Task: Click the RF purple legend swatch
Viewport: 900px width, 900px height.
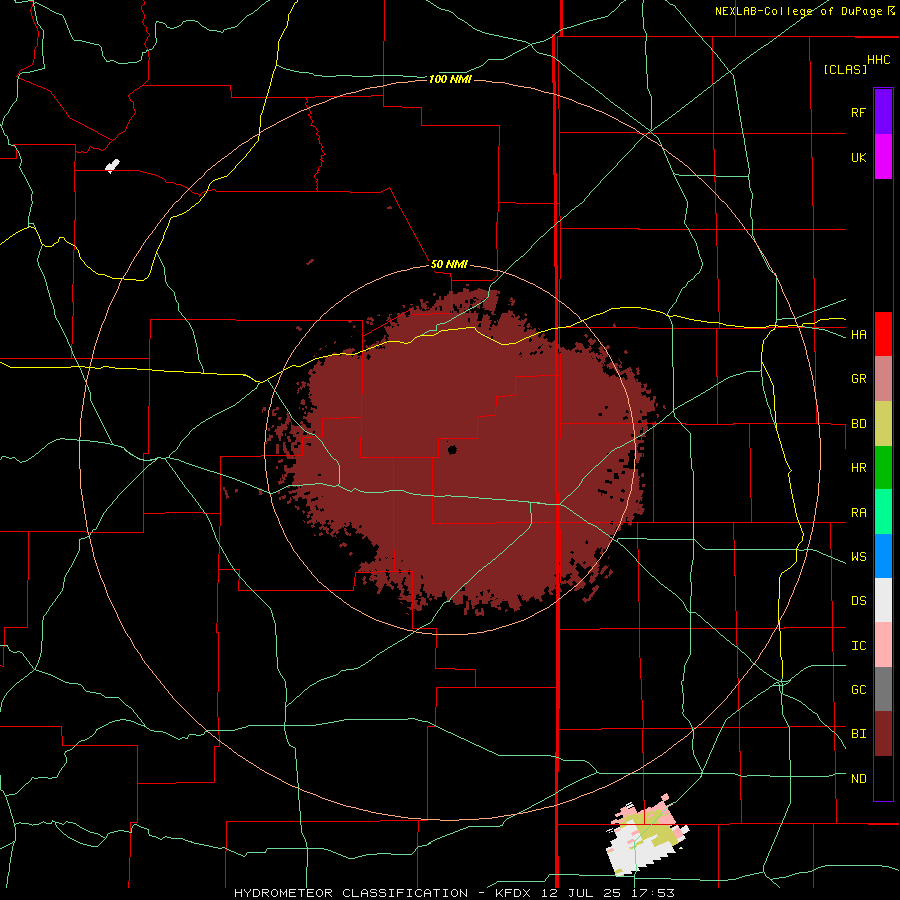Action: 883,112
